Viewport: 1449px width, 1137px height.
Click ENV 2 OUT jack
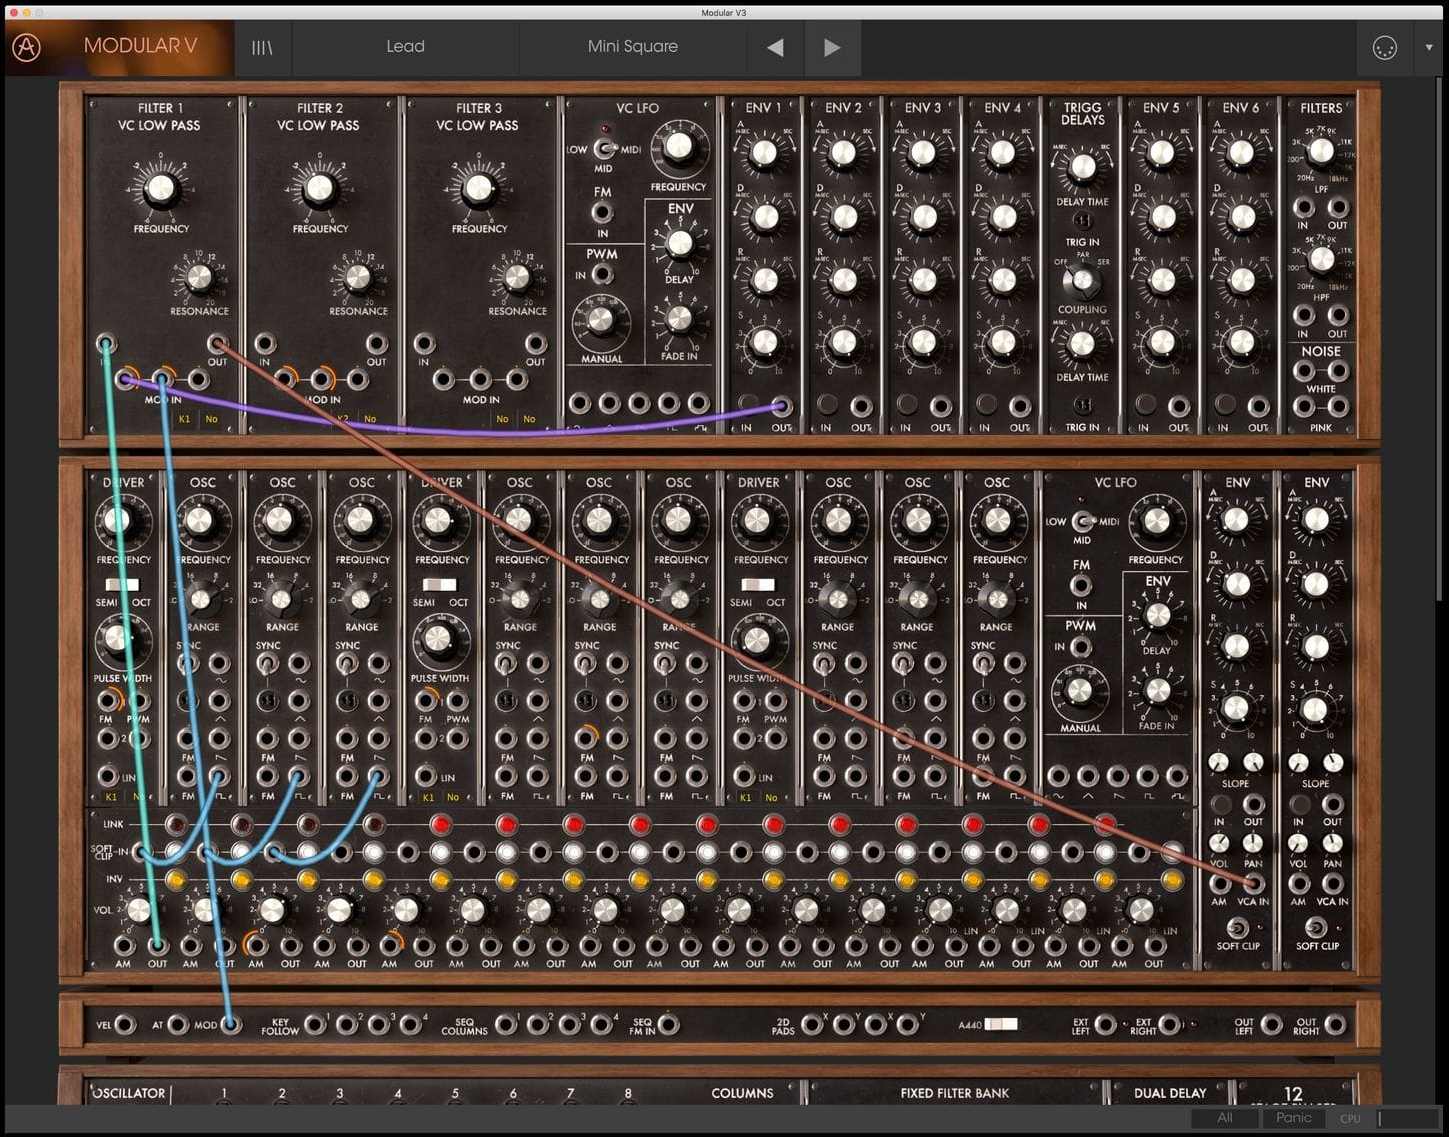[861, 406]
